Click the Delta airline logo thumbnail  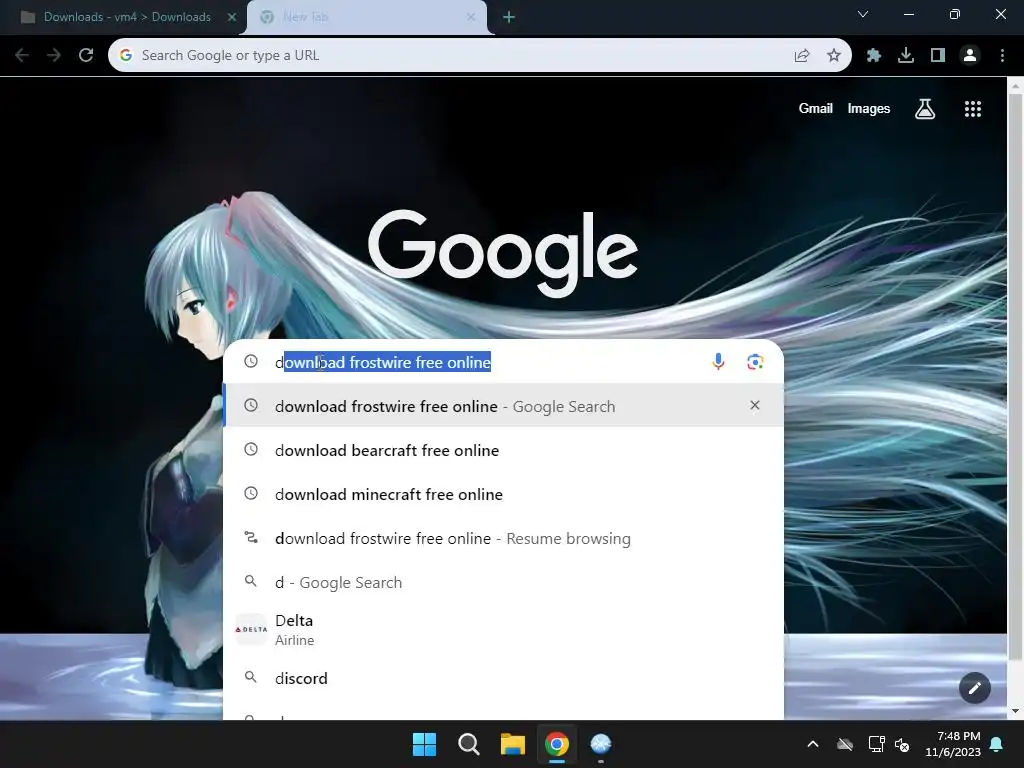coord(251,630)
